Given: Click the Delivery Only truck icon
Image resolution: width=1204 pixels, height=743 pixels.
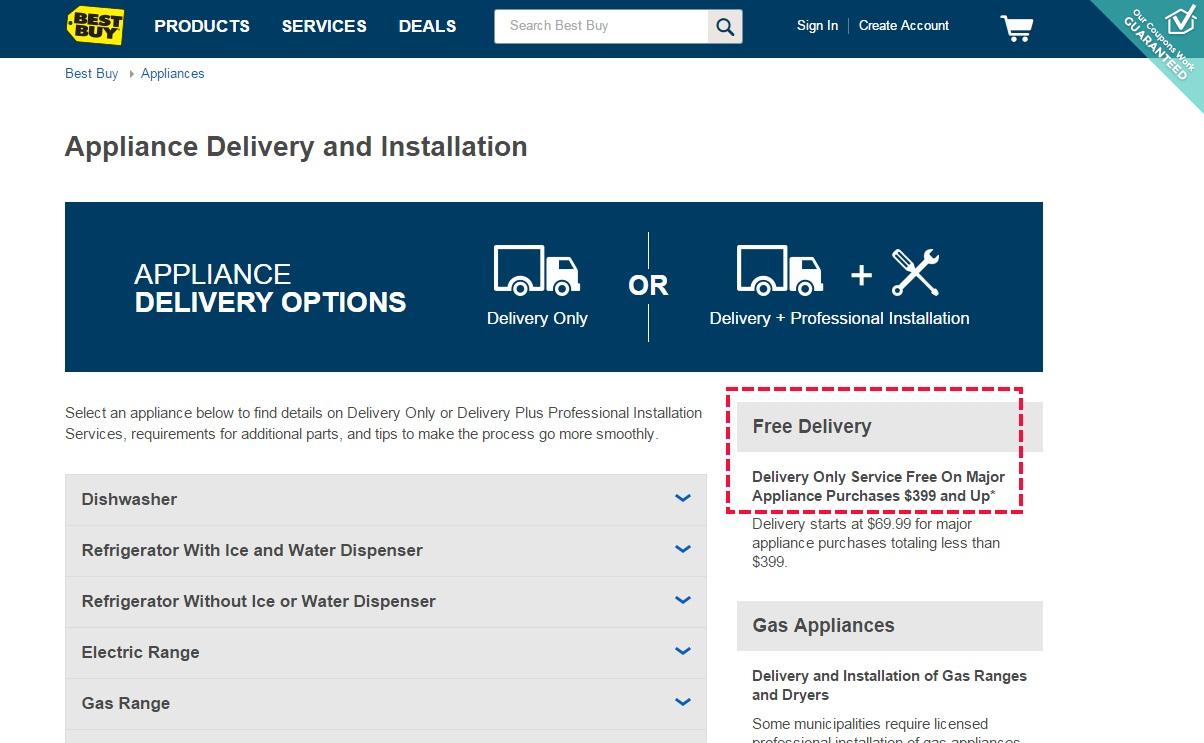Looking at the screenshot, I should (537, 271).
